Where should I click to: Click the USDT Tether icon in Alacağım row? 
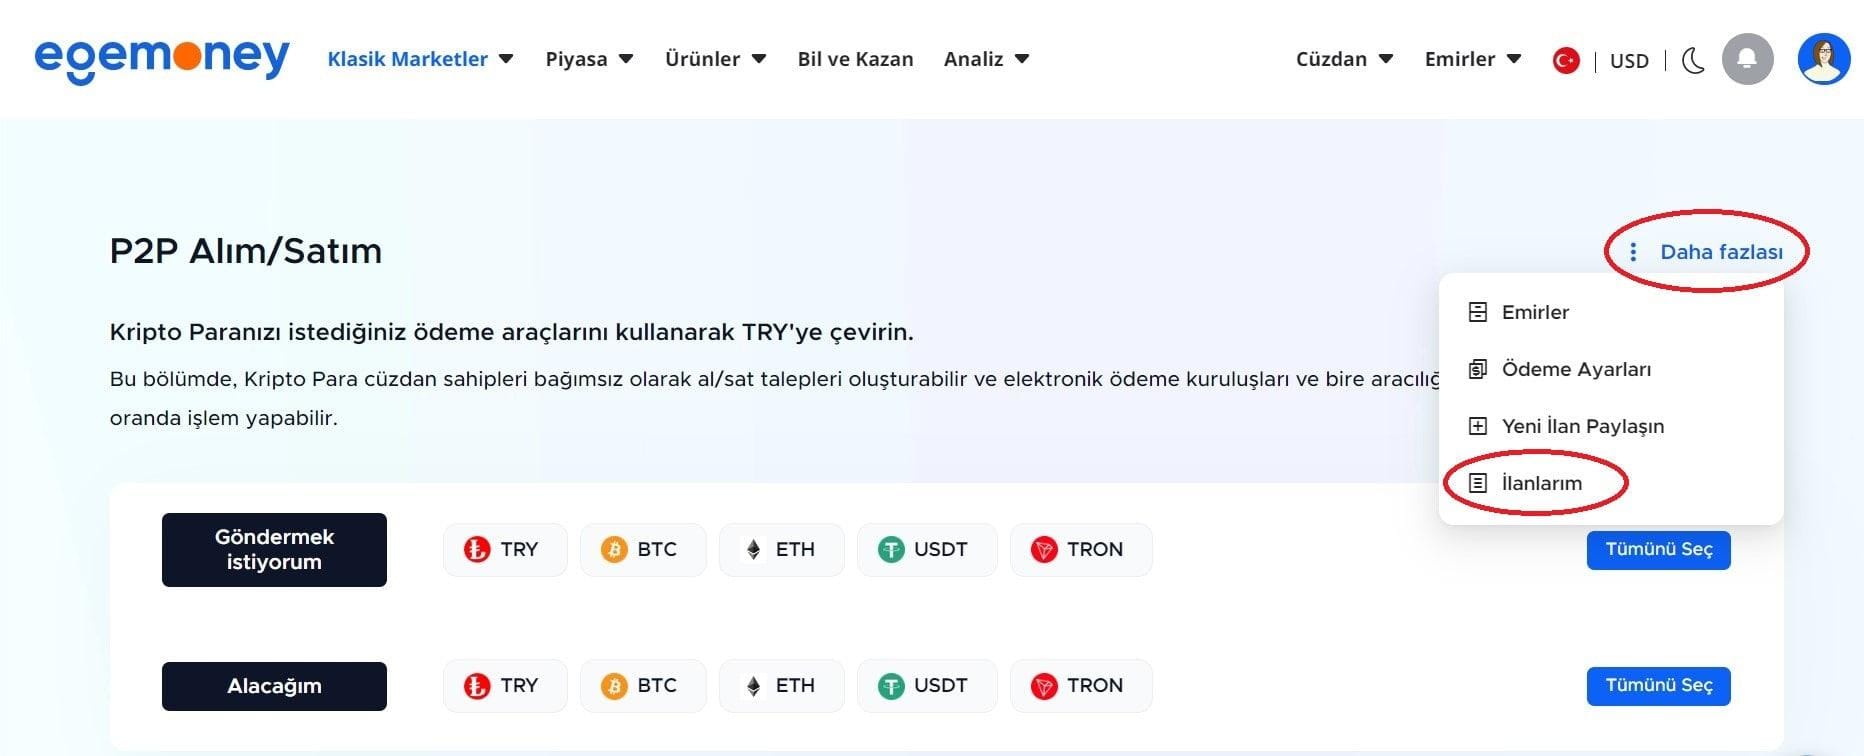[x=927, y=686]
